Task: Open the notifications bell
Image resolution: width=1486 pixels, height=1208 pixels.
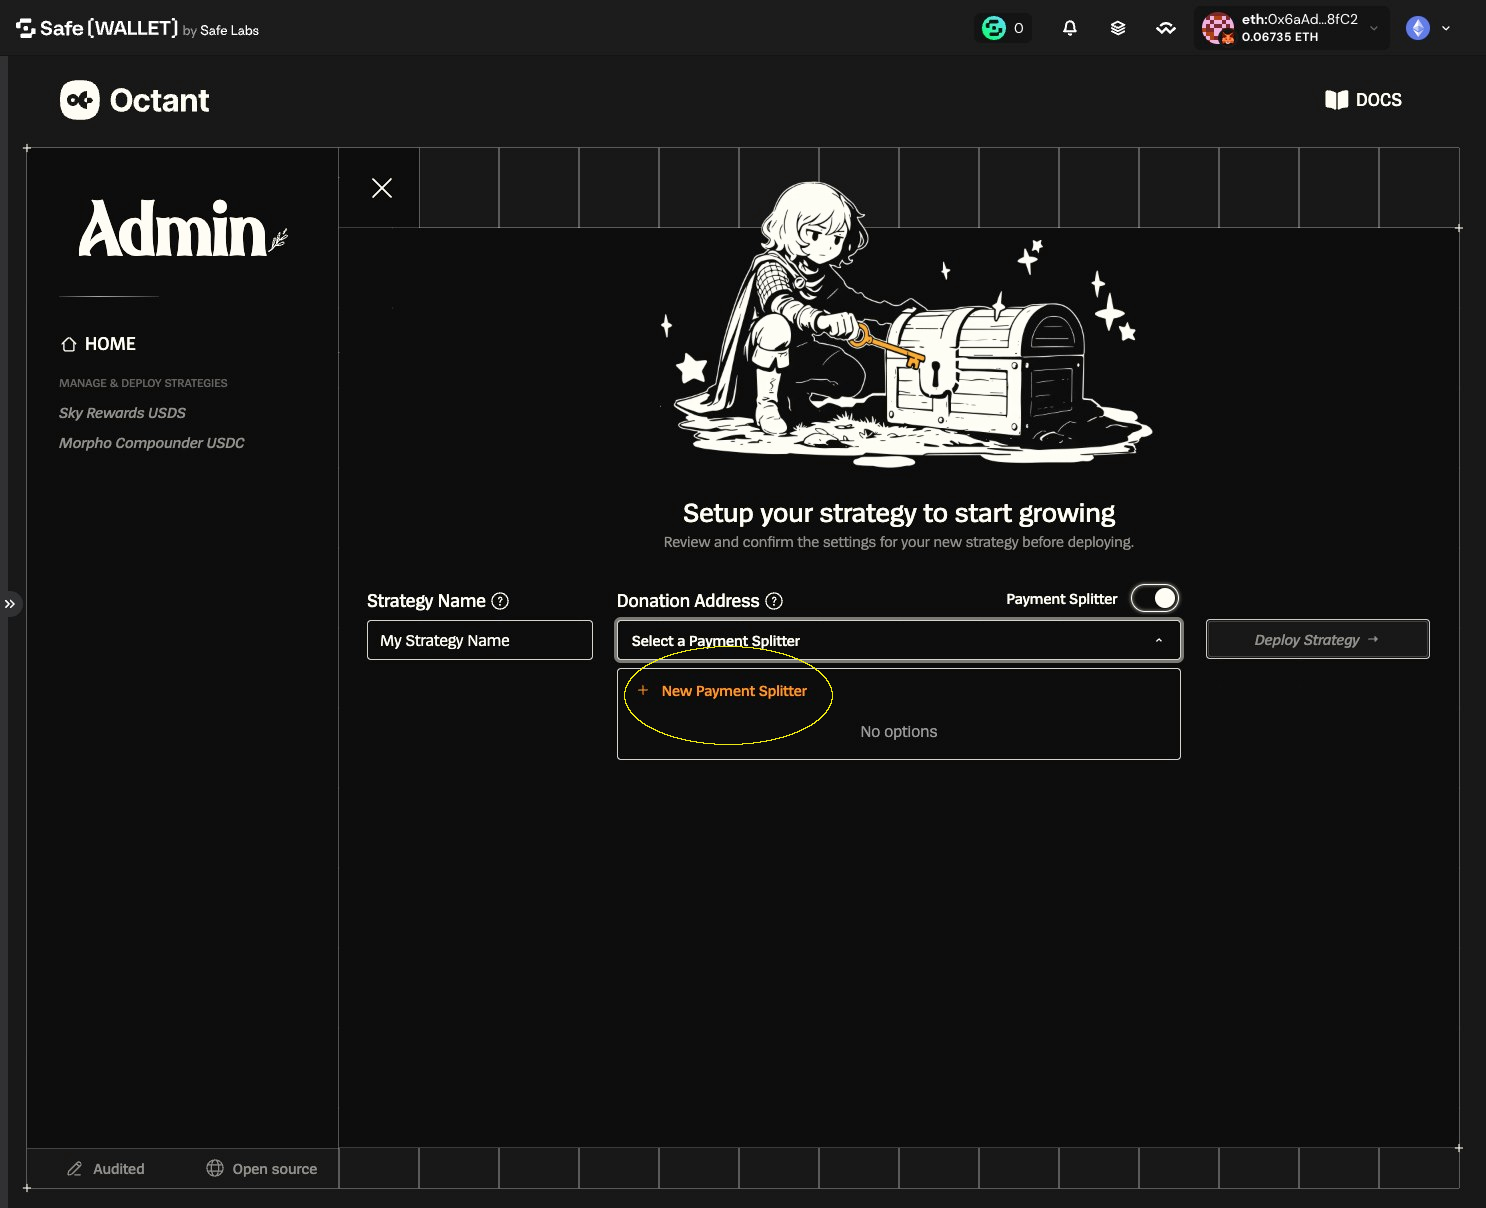Action: 1069,28
